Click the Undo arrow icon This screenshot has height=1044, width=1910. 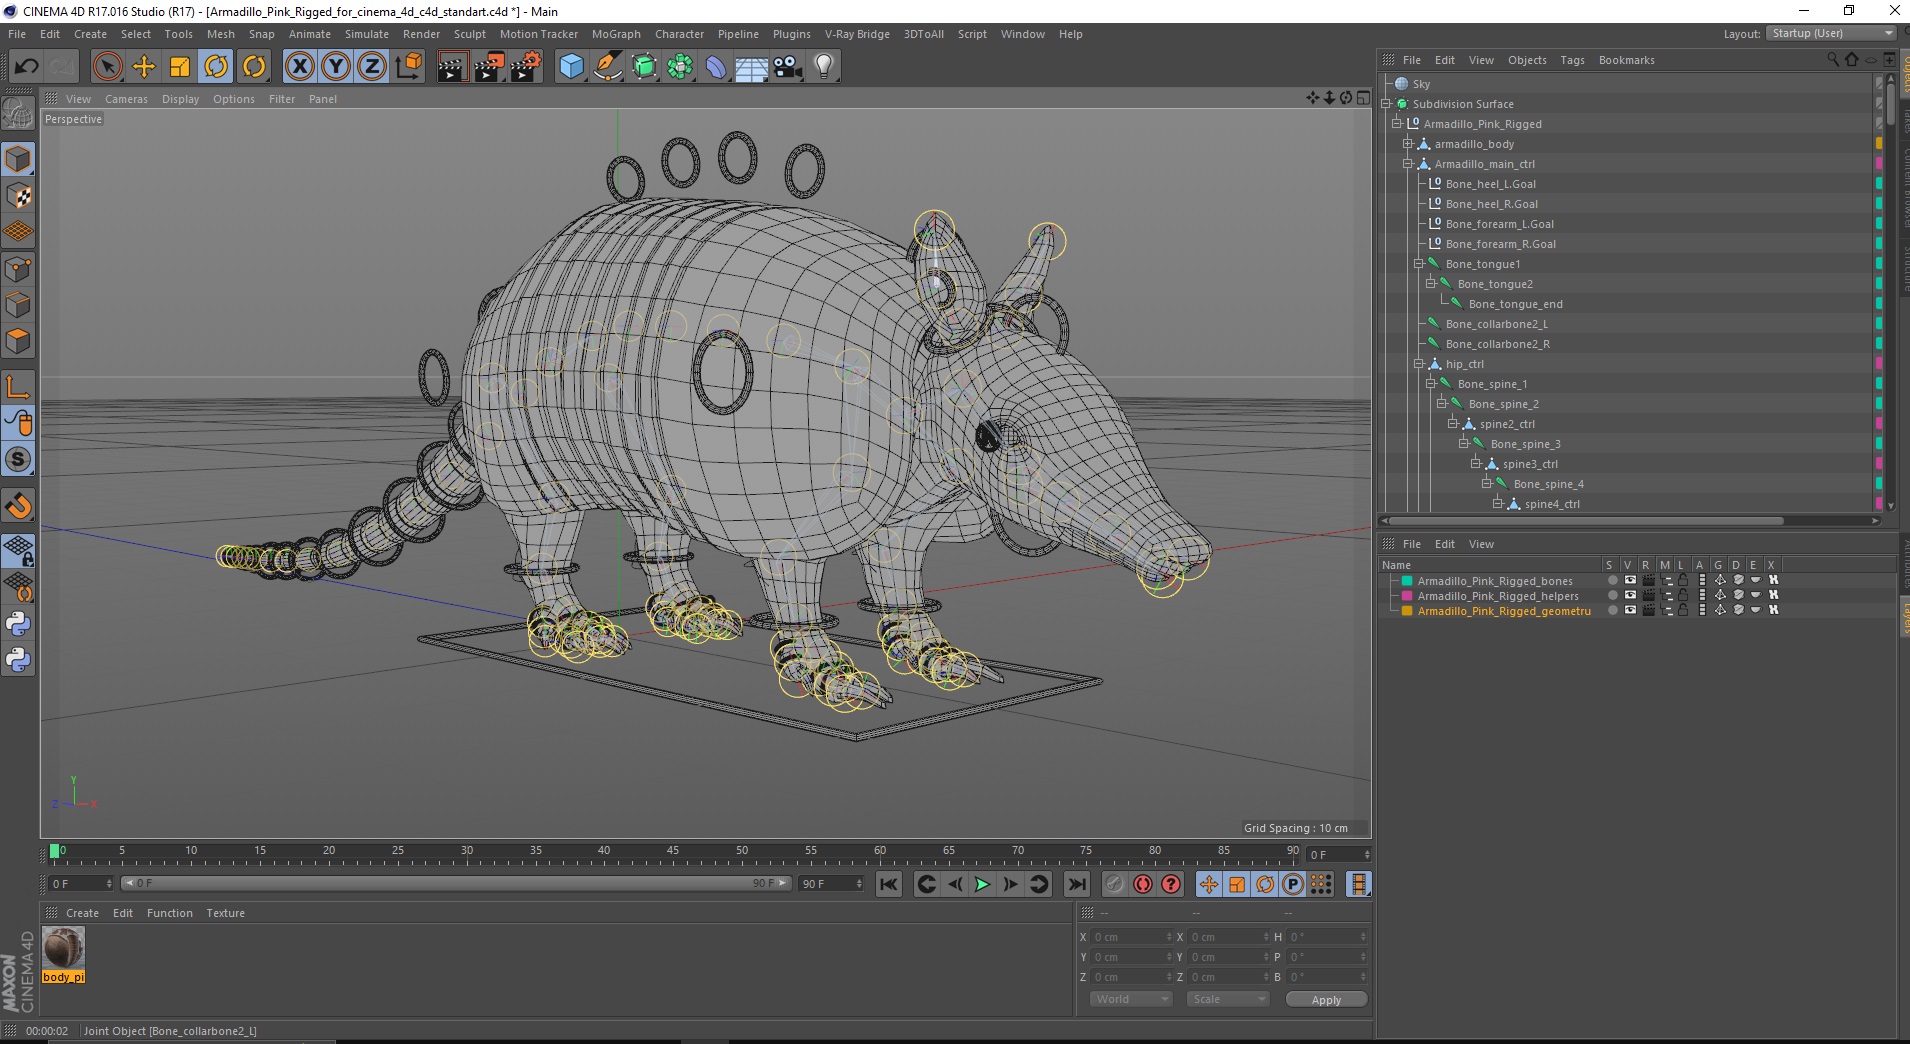coord(26,67)
